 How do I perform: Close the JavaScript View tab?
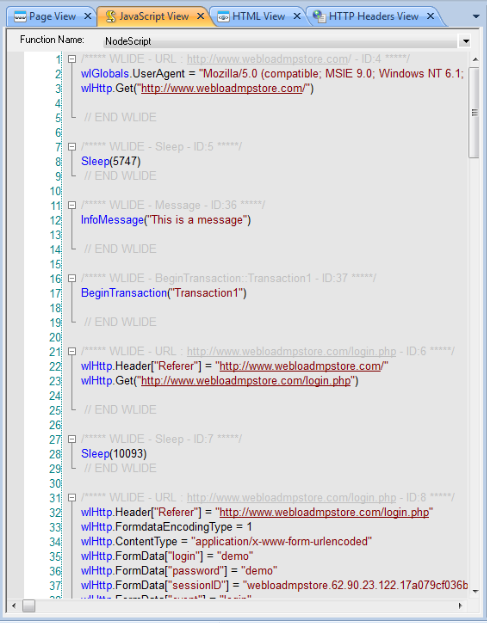[201, 16]
